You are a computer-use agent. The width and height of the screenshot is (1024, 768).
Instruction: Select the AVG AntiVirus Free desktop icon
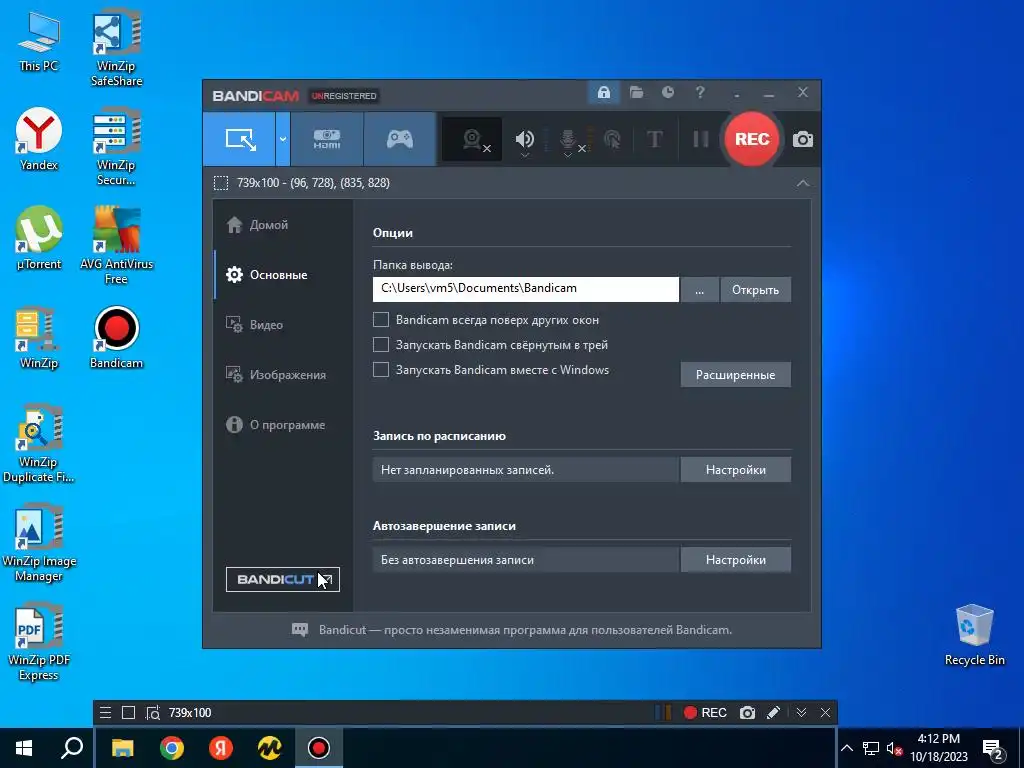116,245
